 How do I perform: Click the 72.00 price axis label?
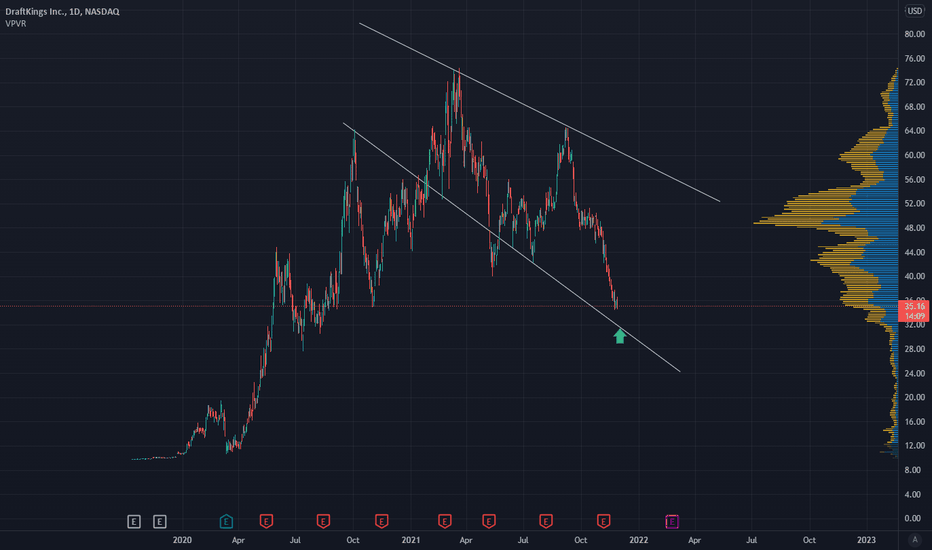pos(914,82)
